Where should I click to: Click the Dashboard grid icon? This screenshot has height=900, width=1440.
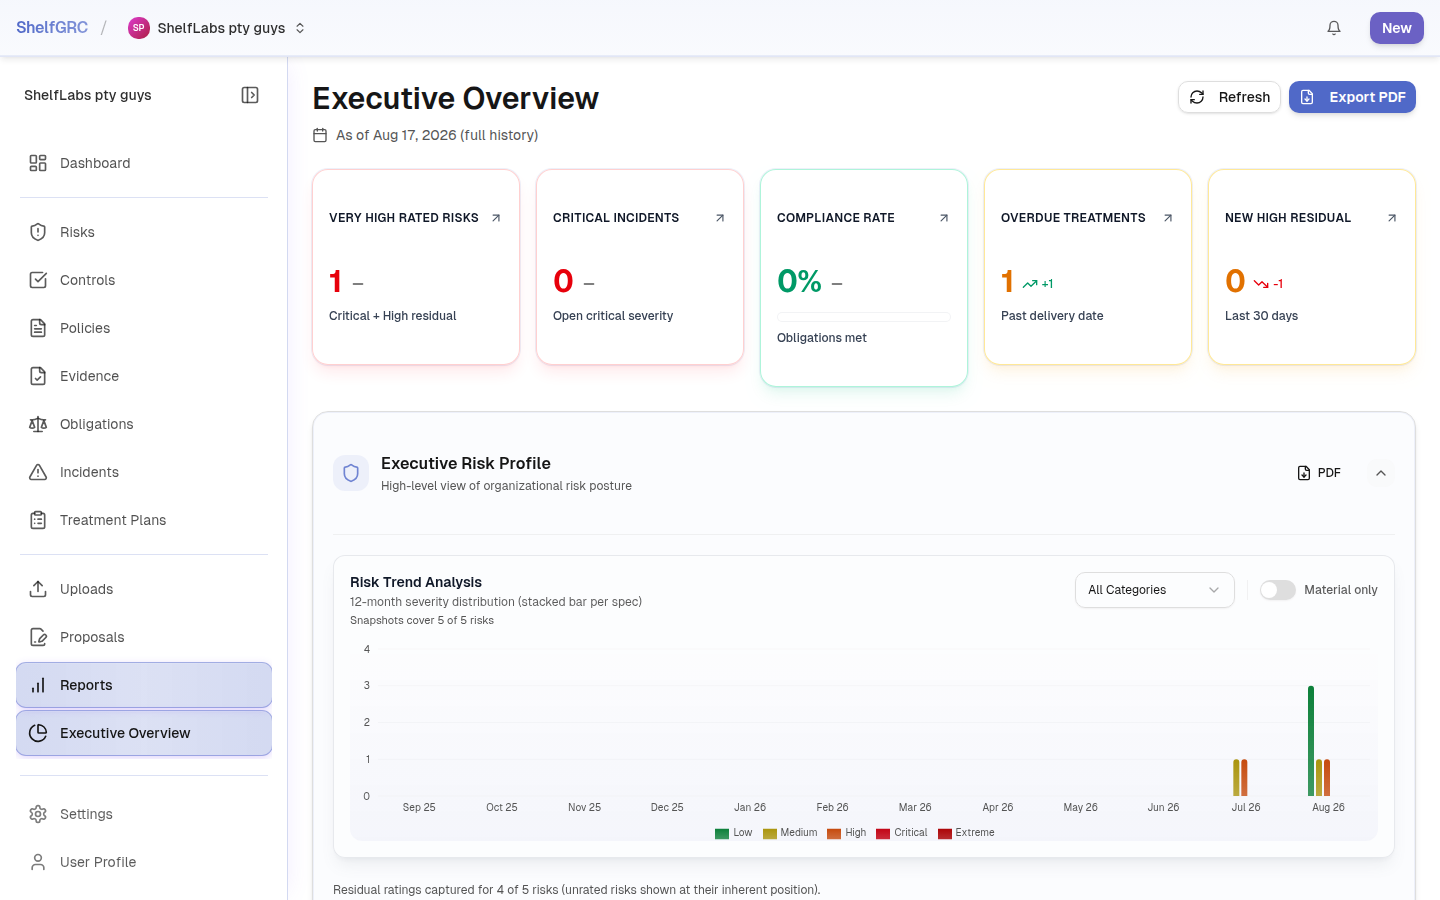pyautogui.click(x=38, y=163)
